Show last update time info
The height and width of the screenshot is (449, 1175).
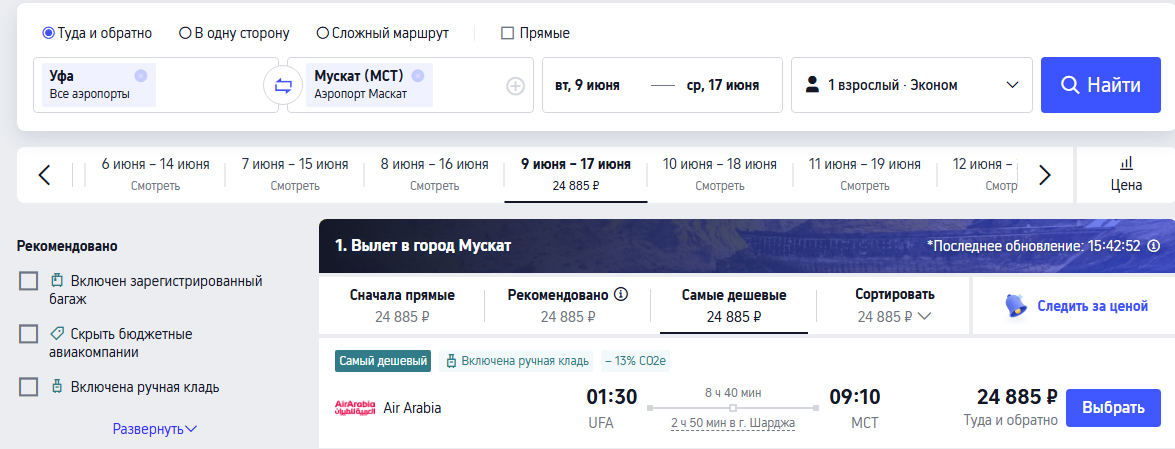[x=1153, y=245]
